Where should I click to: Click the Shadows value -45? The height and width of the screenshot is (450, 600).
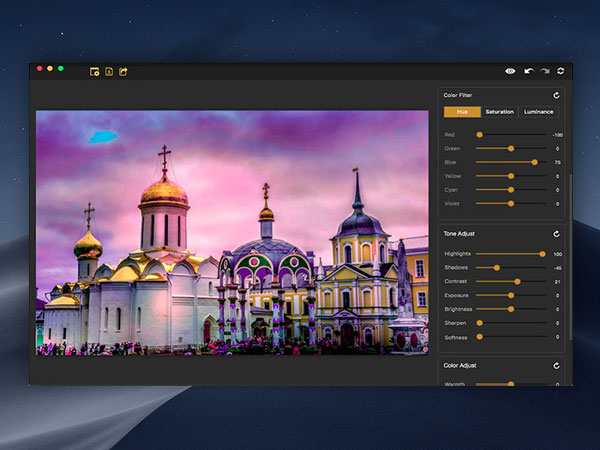558,268
